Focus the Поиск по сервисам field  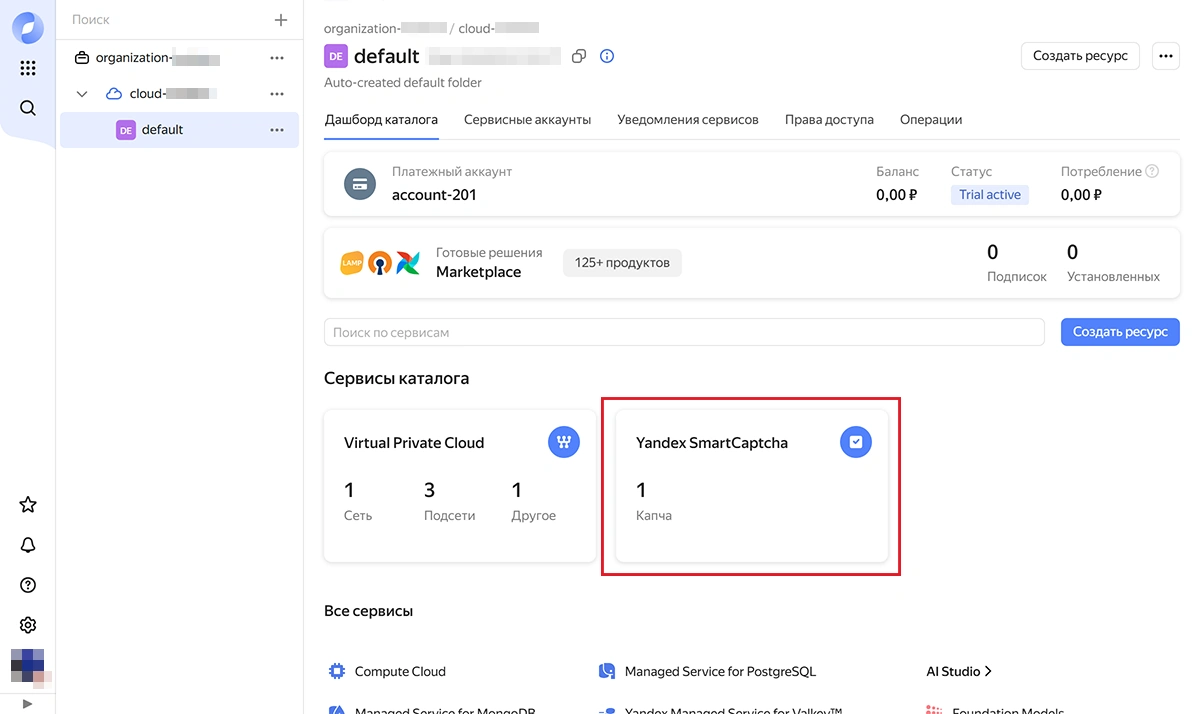coord(684,332)
